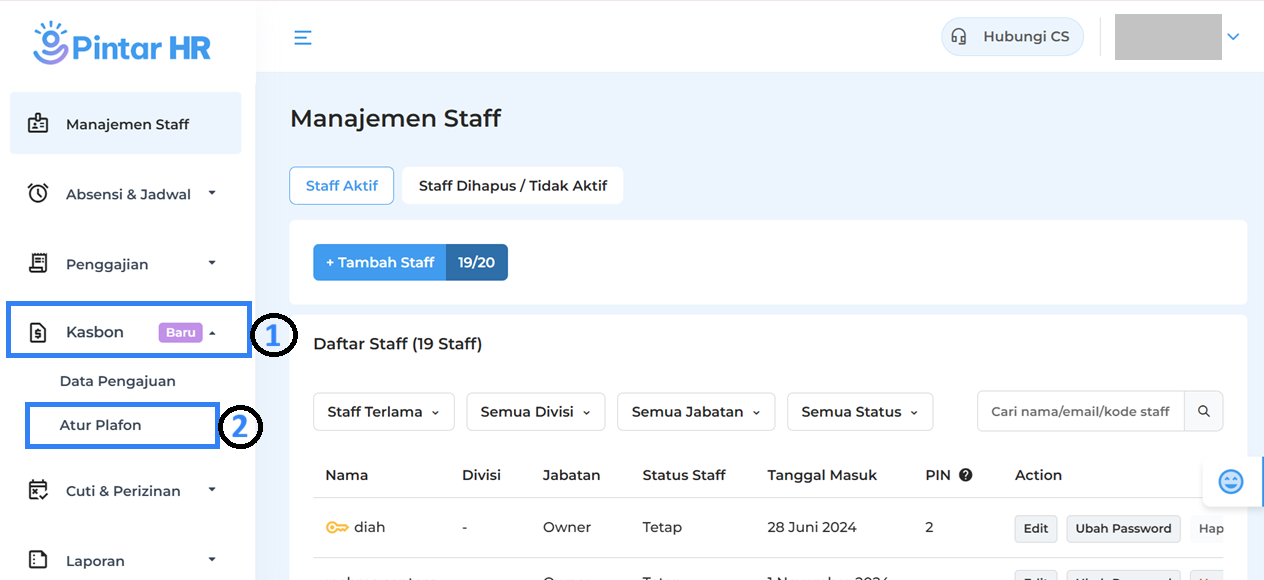Open the Semua Divisi filter dropdown
The width and height of the screenshot is (1264, 580).
(x=535, y=412)
